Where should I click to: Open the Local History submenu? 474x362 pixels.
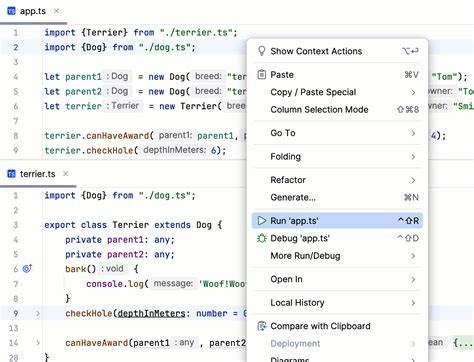337,303
